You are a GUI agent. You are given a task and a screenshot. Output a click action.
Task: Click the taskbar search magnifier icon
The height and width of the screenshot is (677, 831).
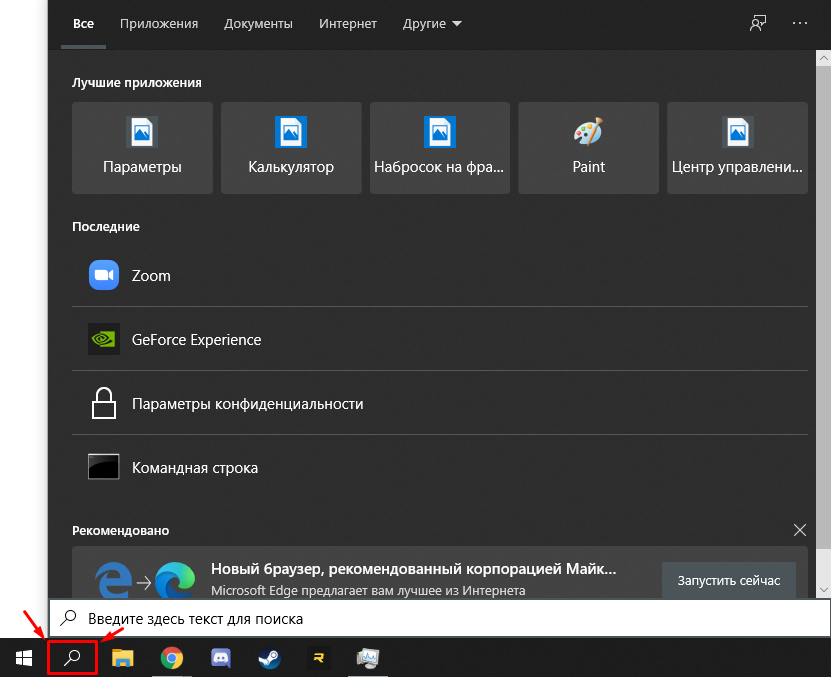[x=72, y=658]
